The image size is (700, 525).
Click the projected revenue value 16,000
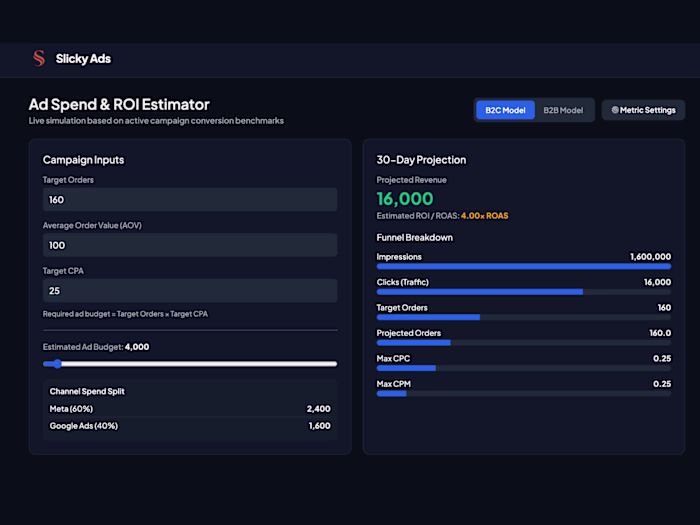[405, 199]
